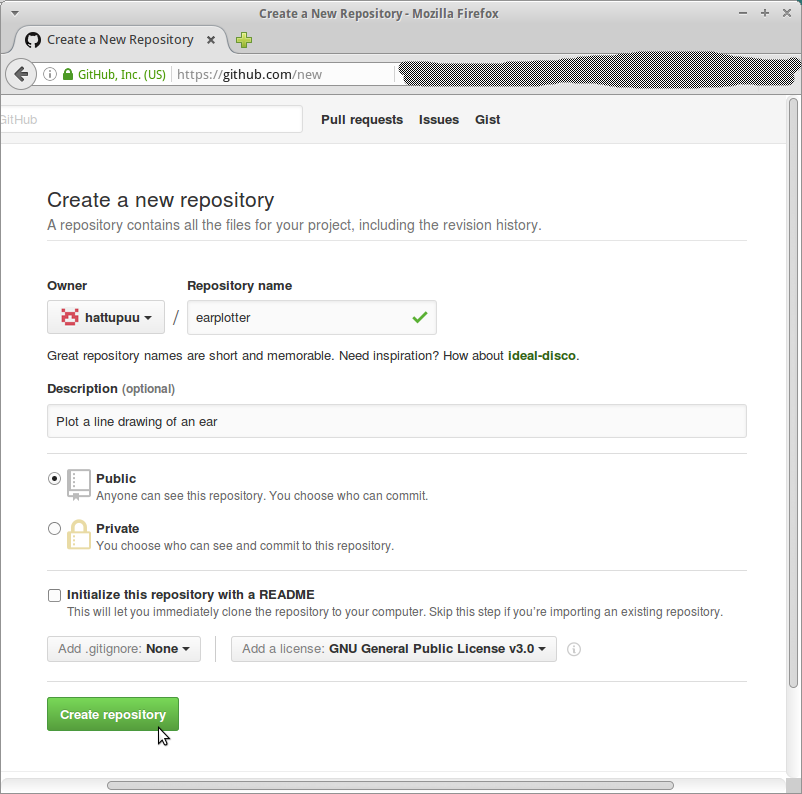The width and height of the screenshot is (802, 794).
Task: Click the green checkmark in the repository name field
Action: pyautogui.click(x=419, y=317)
